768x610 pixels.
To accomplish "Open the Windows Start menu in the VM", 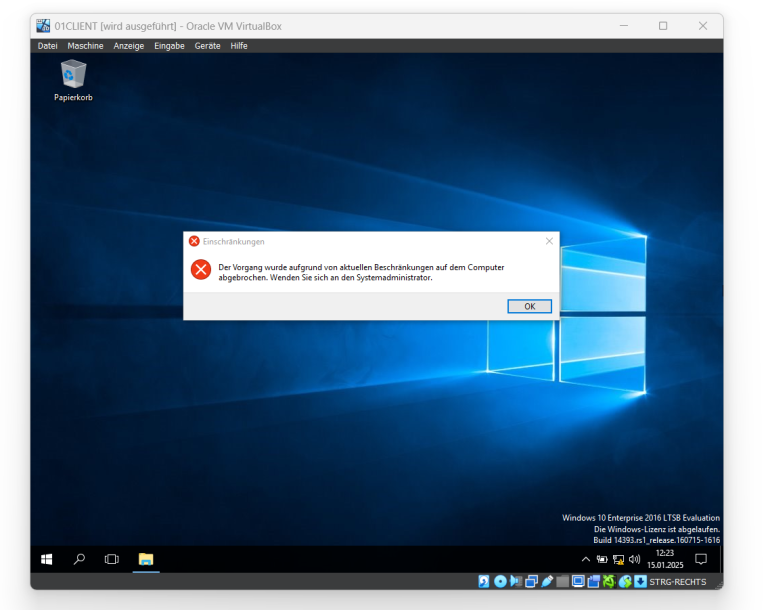I will (47, 559).
